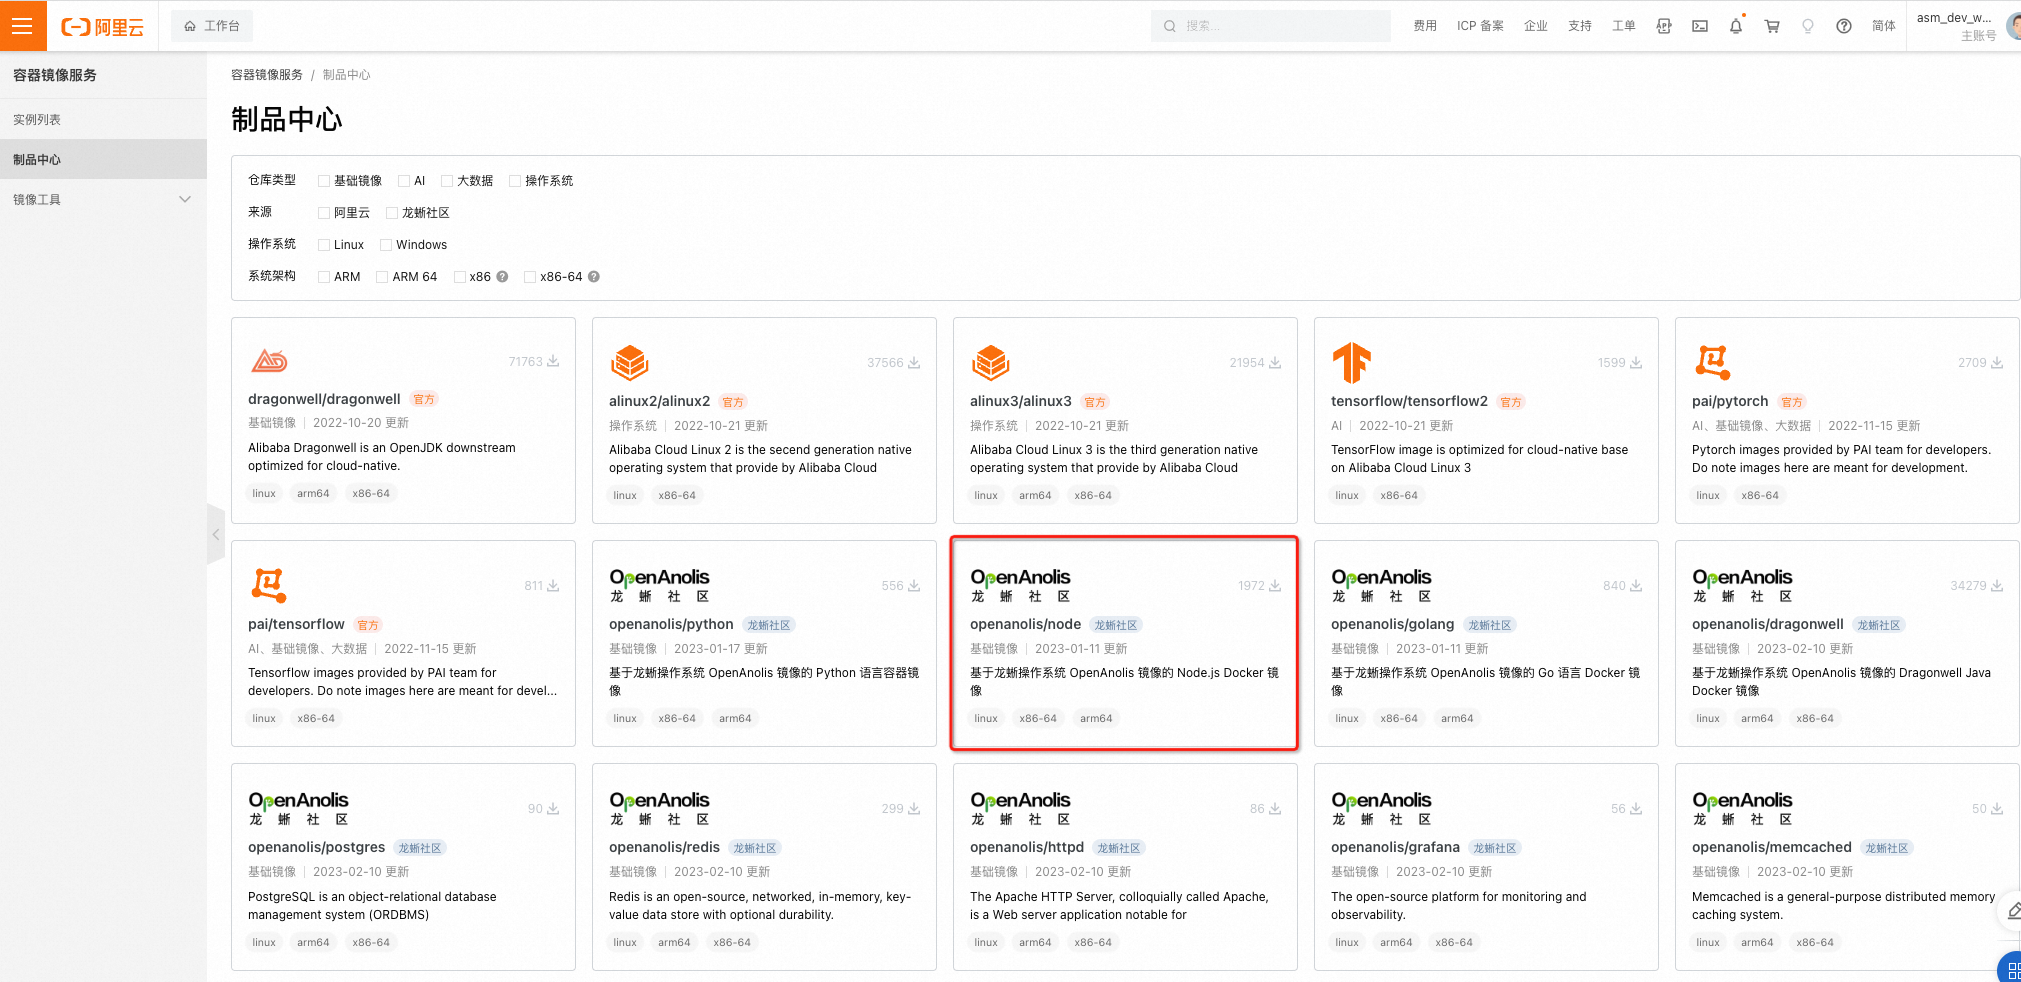Click the pai/tensorflow logo icon
This screenshot has height=982, width=2021.
(x=269, y=585)
